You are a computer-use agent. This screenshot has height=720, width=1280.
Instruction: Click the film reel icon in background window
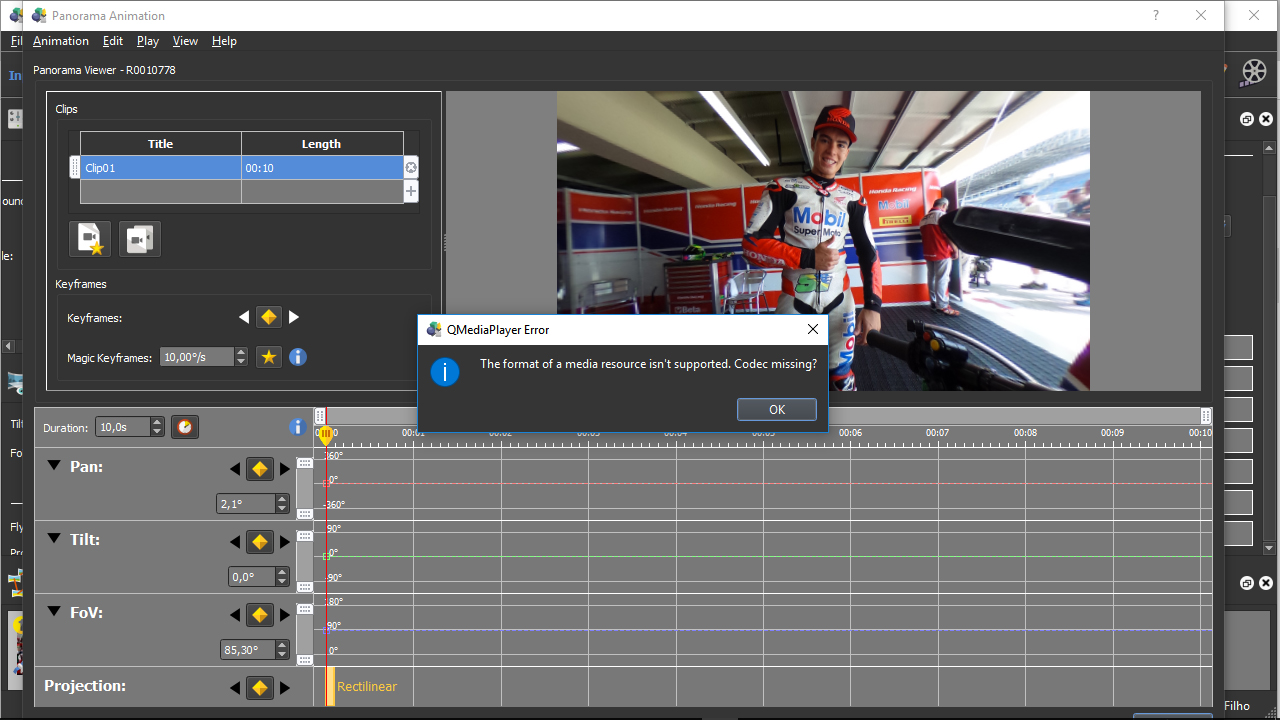(x=1254, y=71)
